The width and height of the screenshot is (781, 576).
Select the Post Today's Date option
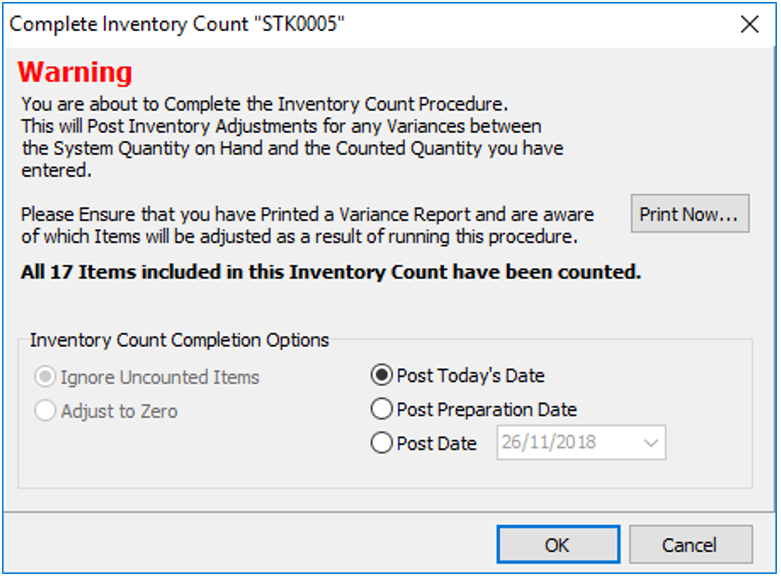pos(382,376)
